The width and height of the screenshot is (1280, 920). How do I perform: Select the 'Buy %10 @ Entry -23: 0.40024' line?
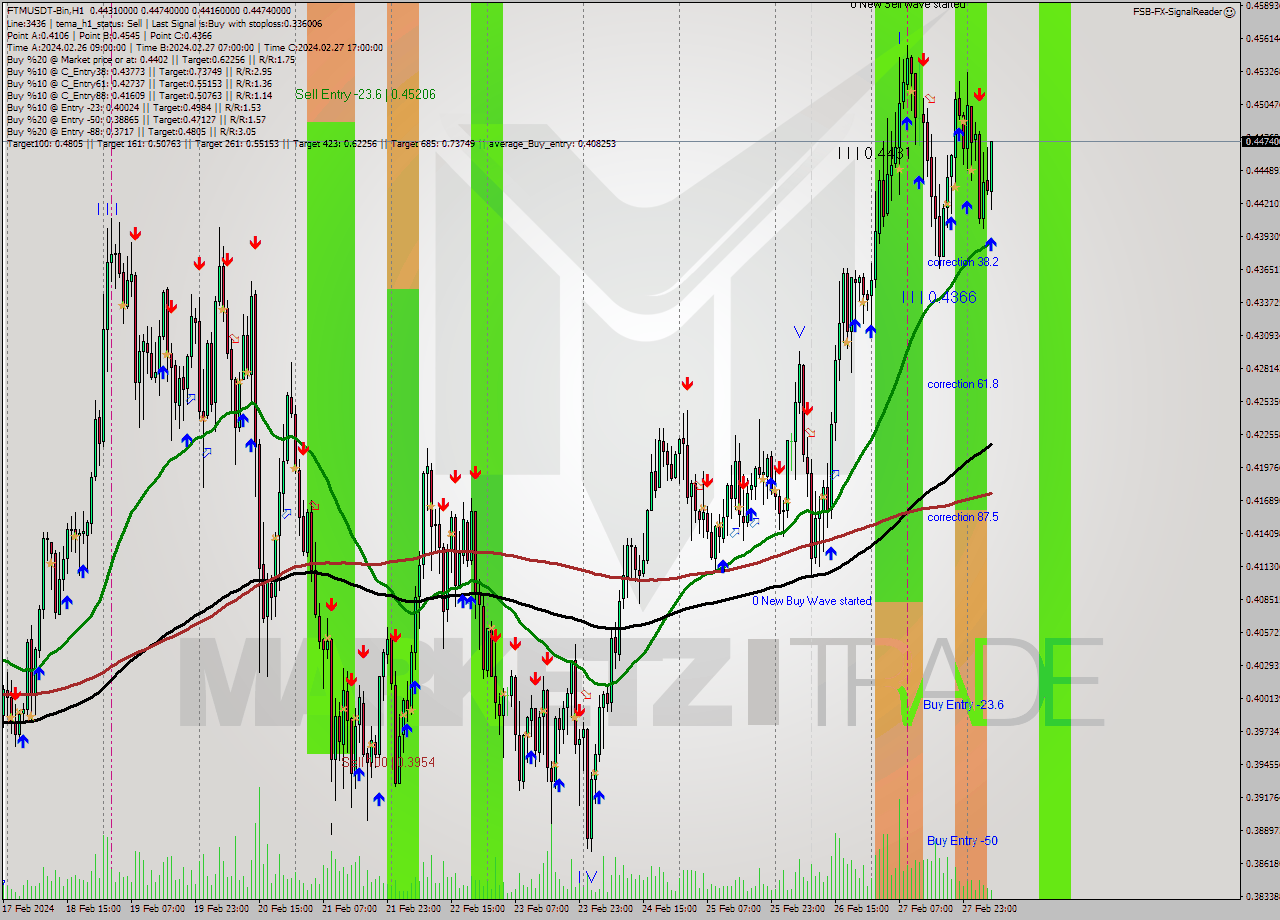(133, 107)
